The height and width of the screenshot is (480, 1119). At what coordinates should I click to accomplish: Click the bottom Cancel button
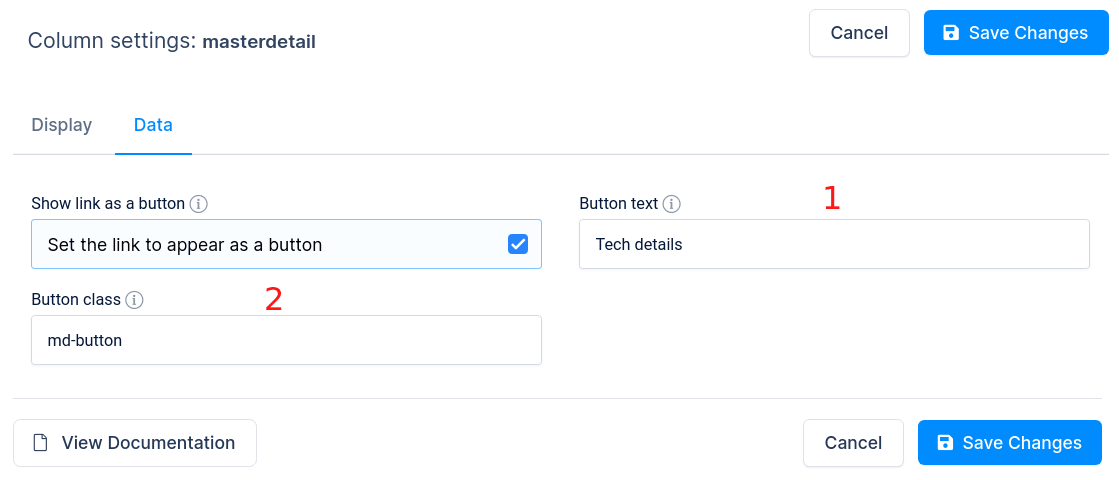click(854, 443)
